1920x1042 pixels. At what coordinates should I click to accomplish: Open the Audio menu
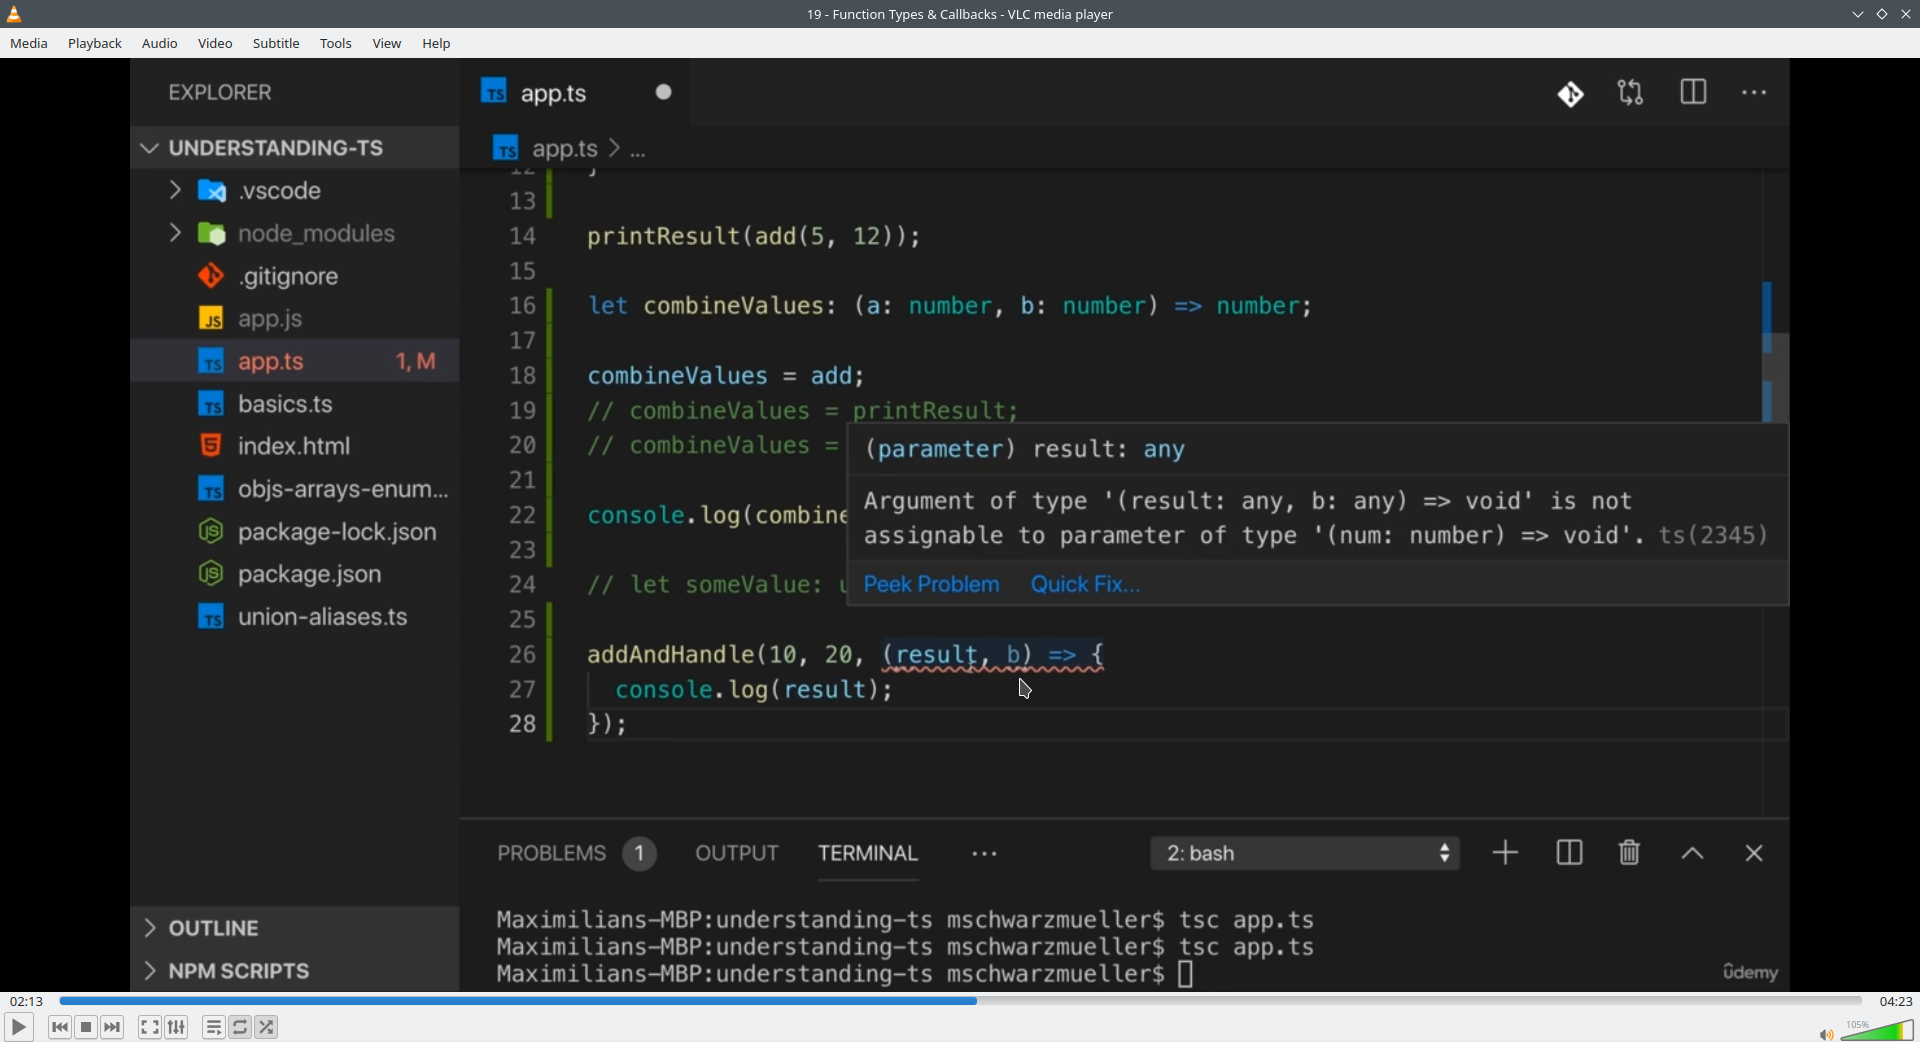pos(159,44)
